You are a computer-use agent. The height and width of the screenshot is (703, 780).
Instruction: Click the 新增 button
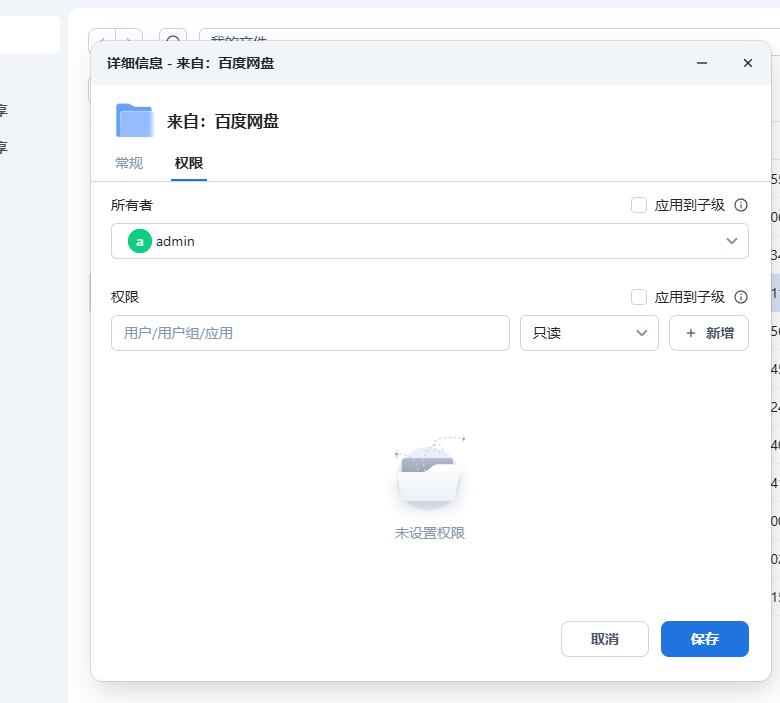(709, 333)
